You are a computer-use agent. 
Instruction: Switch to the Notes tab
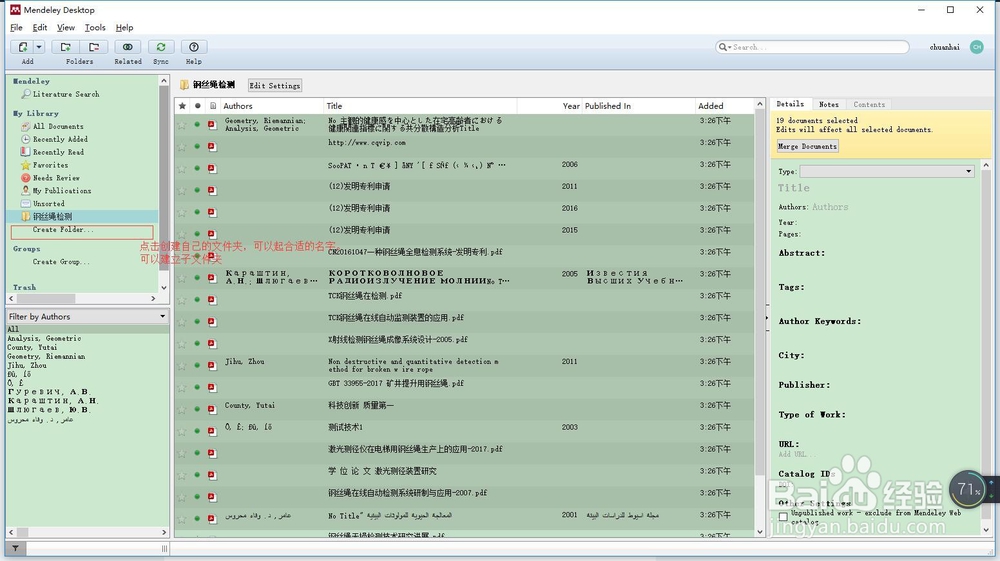(x=828, y=105)
